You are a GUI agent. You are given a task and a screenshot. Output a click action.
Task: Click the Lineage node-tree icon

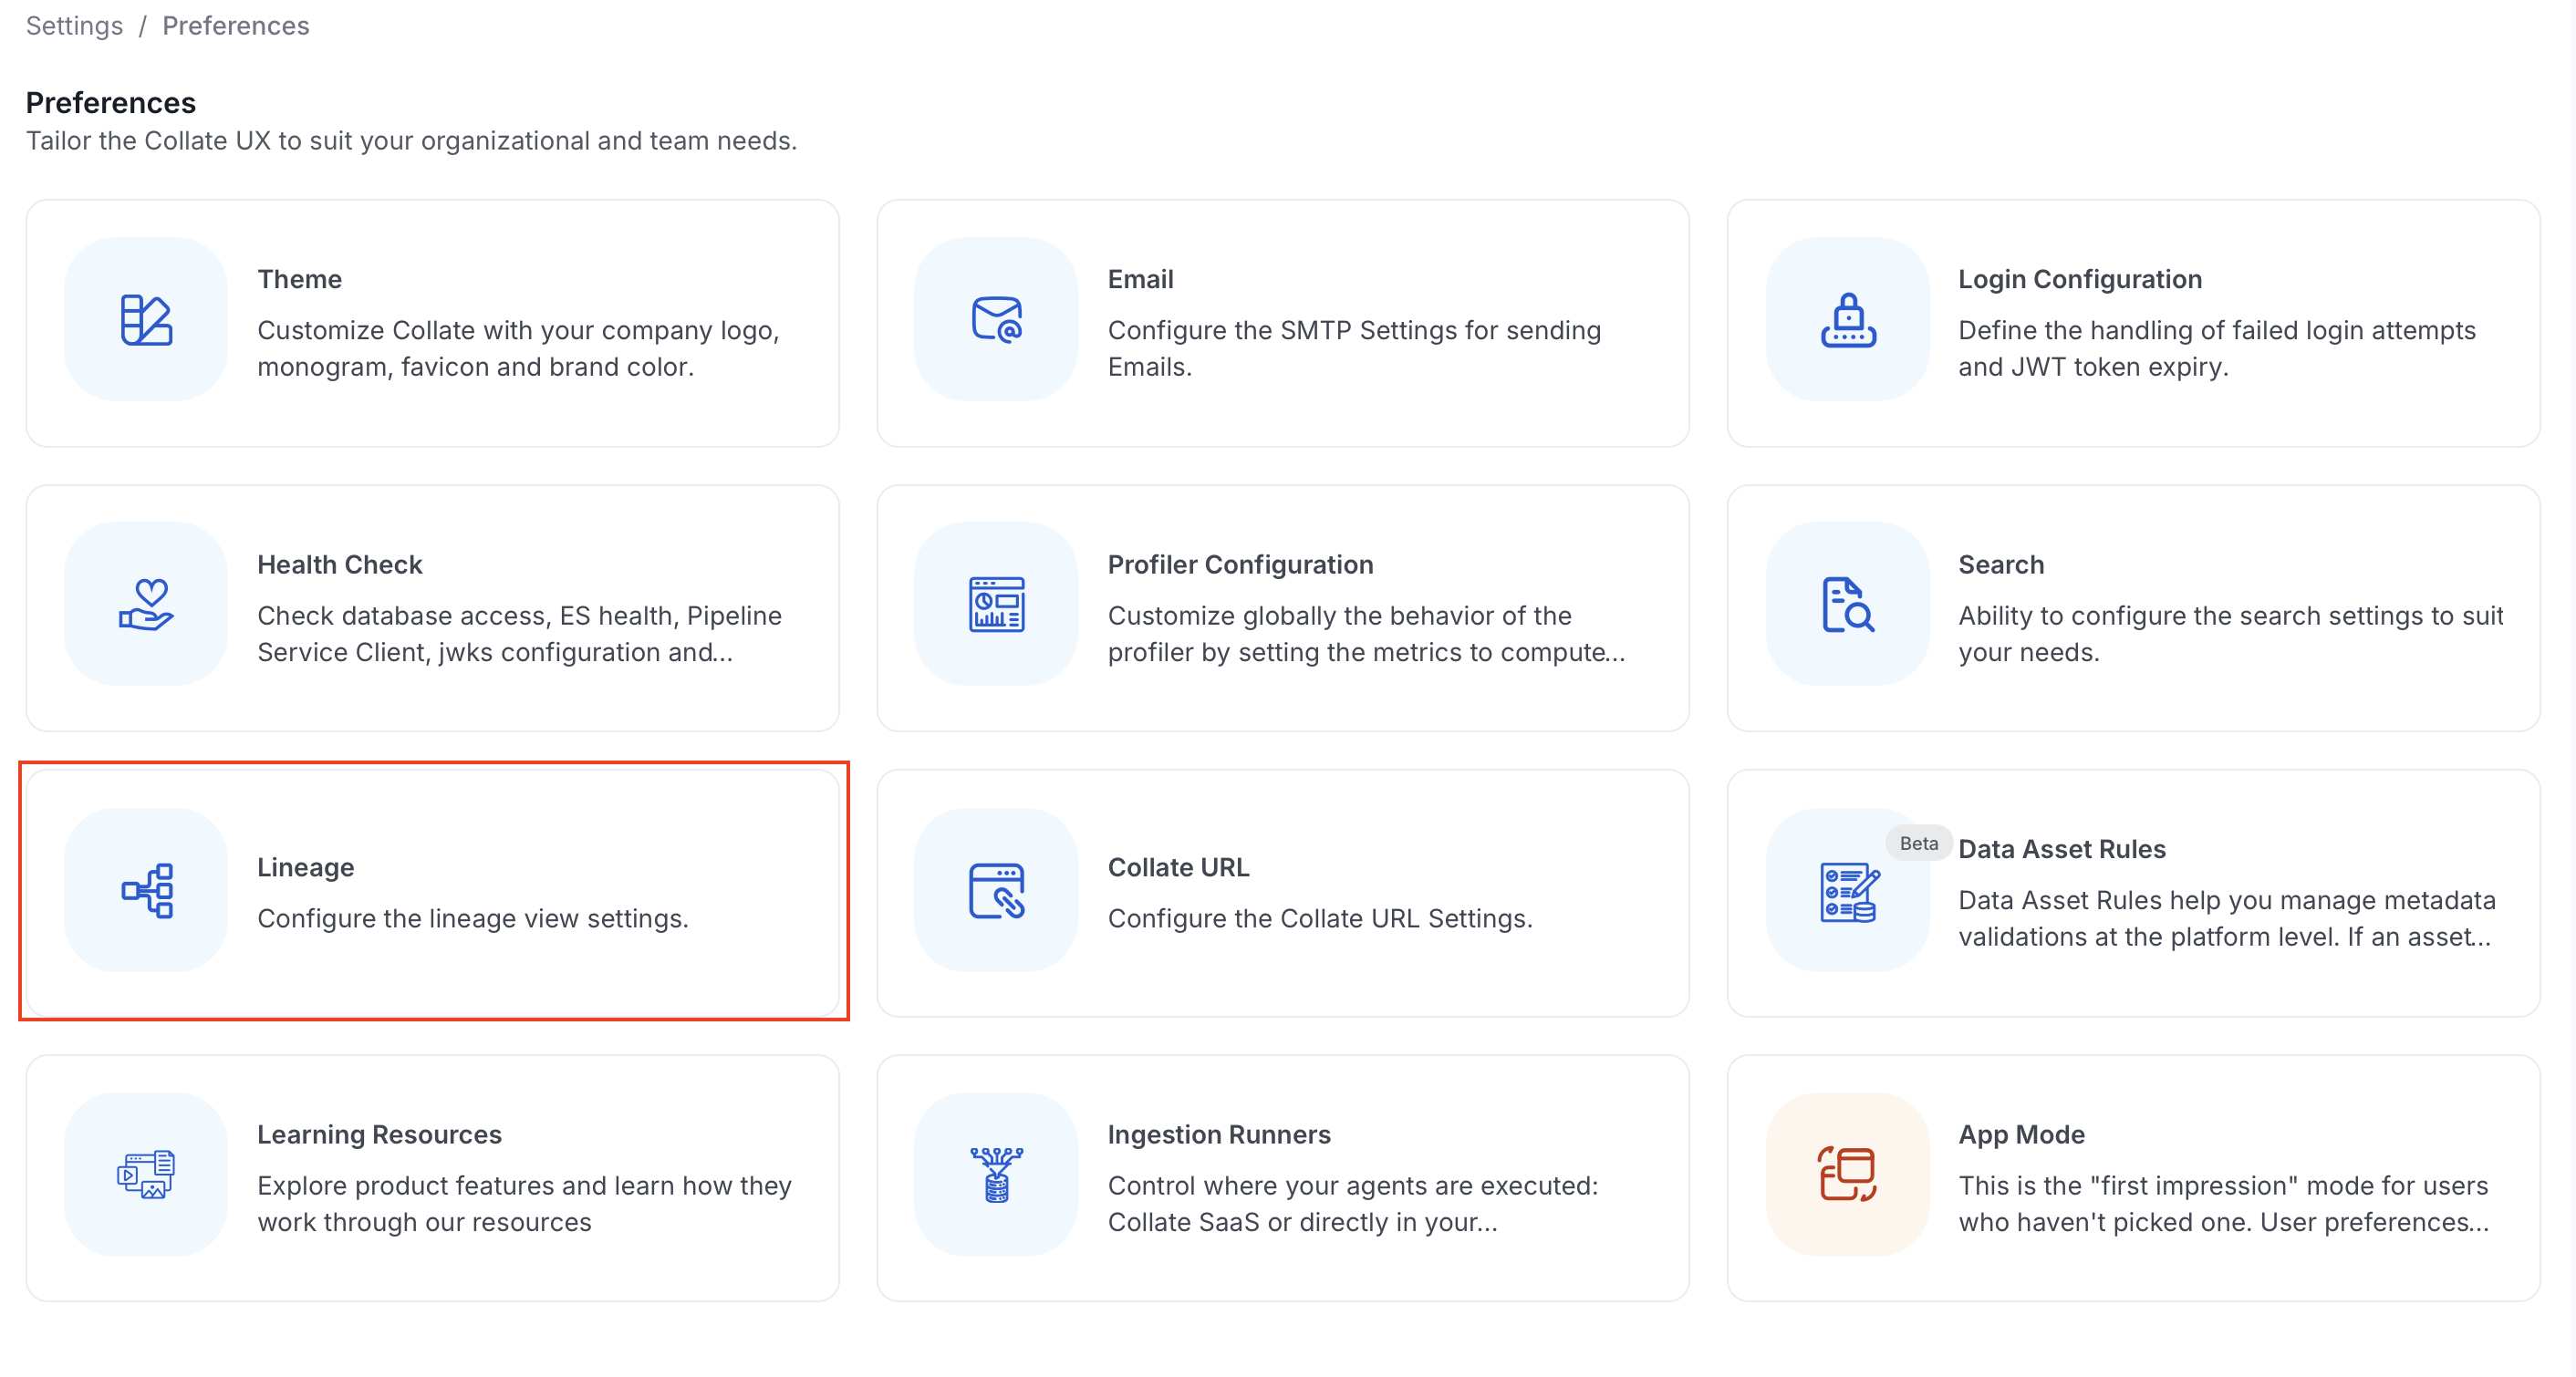coord(146,890)
